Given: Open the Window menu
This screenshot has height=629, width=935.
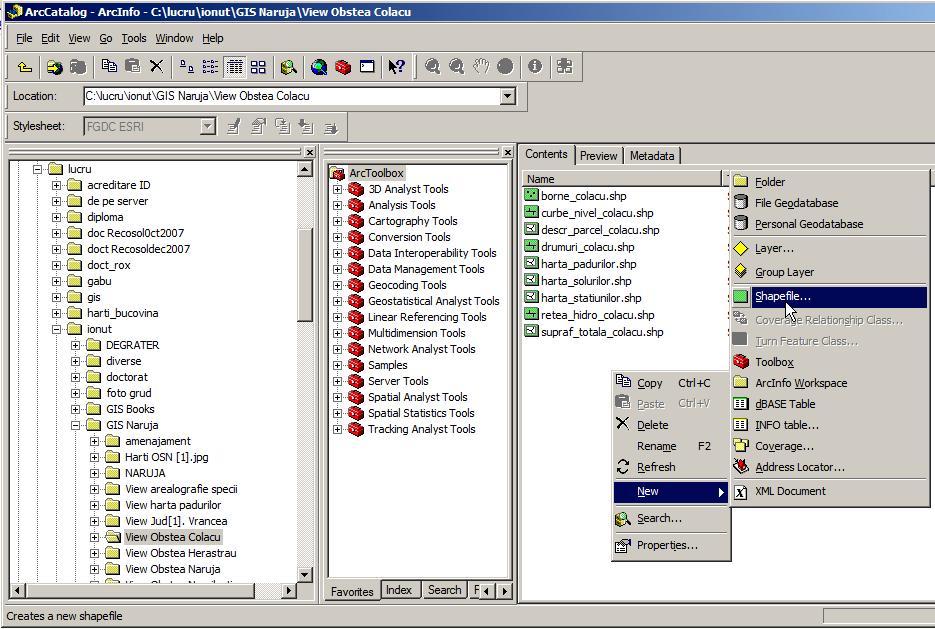Looking at the screenshot, I should pyautogui.click(x=174, y=38).
